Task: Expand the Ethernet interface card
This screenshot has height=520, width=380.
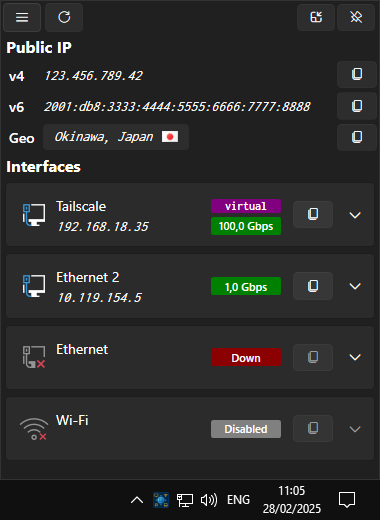Action: click(355, 357)
